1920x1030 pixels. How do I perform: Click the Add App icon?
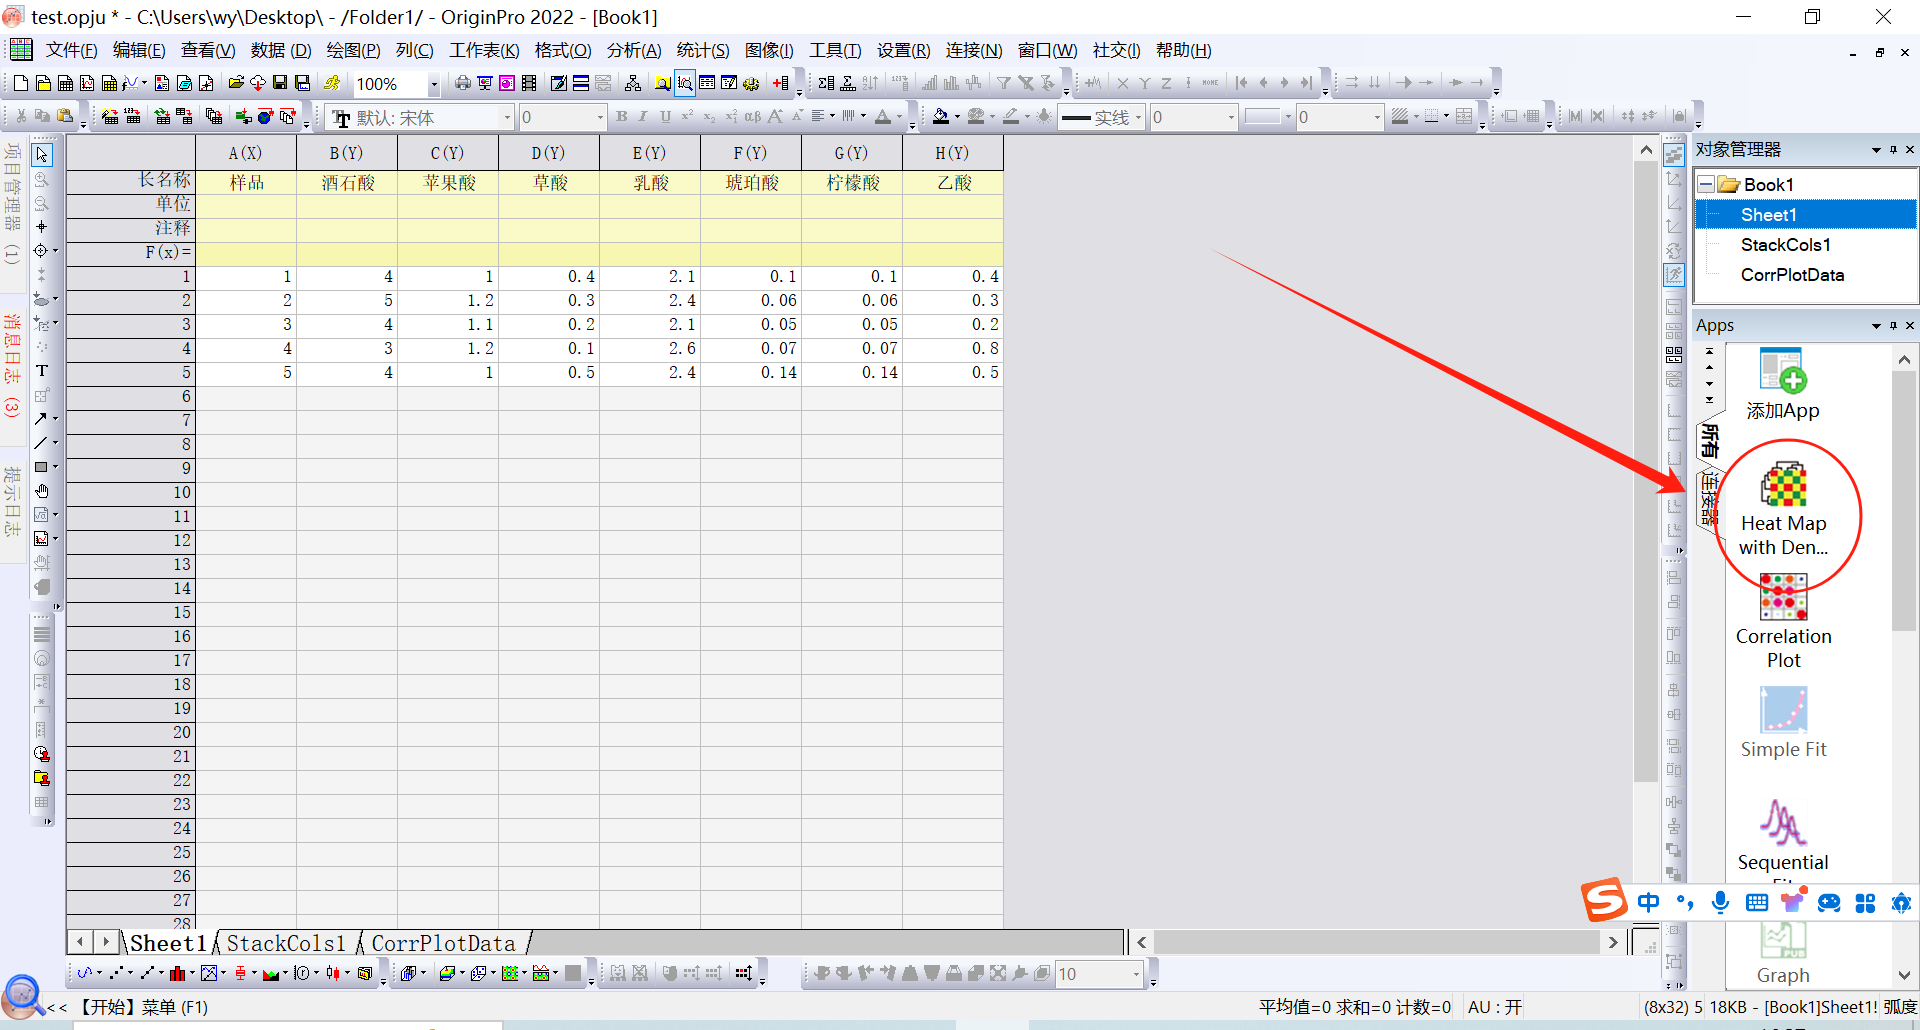[x=1782, y=372]
